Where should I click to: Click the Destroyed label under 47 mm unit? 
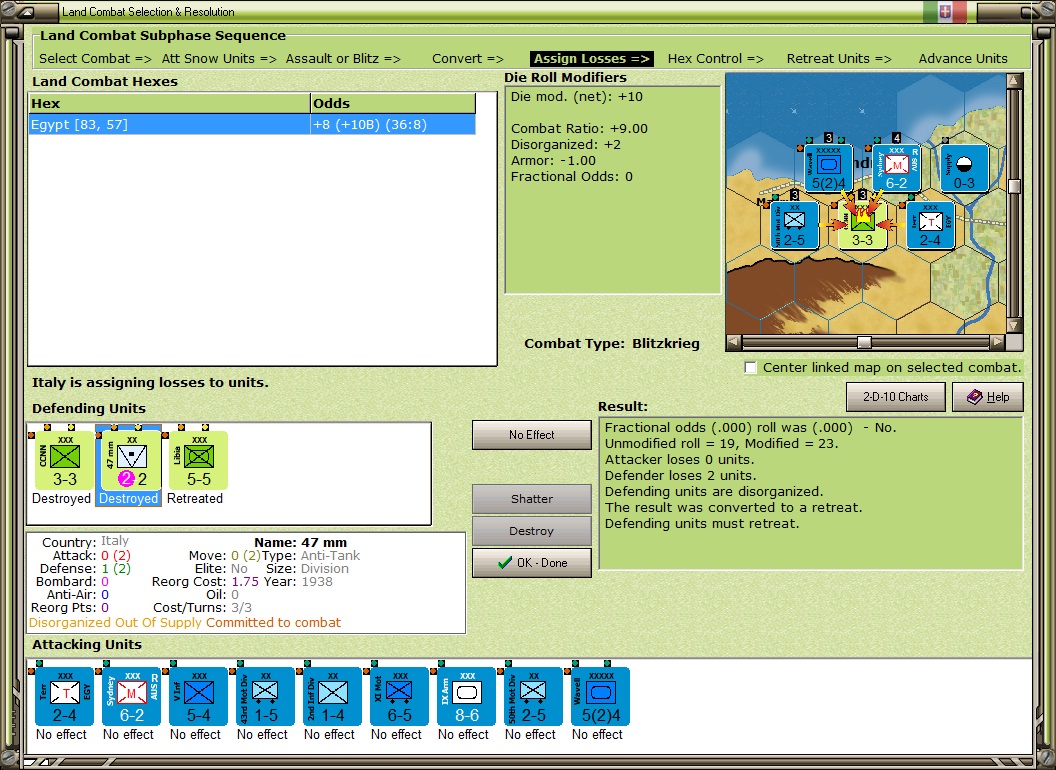pyautogui.click(x=129, y=499)
